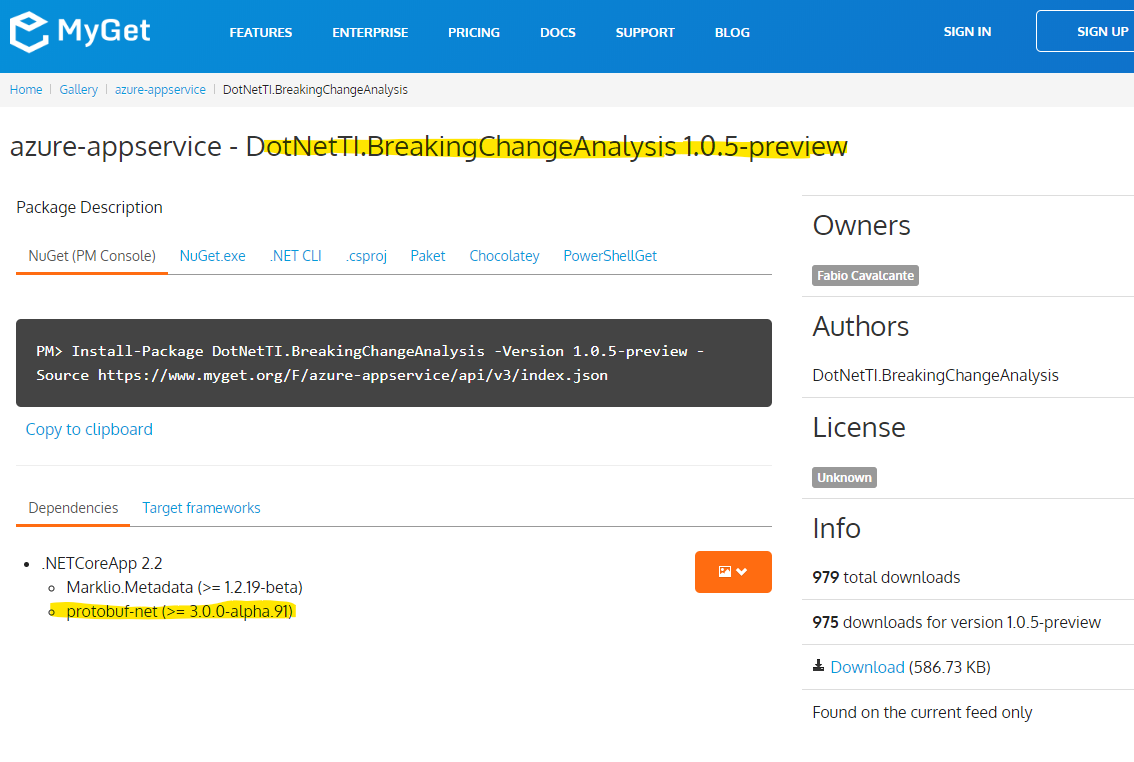Click DotNetTI.BreakingChangeAnalysis breadcrumb text
1134x762 pixels.
pyautogui.click(x=315, y=90)
